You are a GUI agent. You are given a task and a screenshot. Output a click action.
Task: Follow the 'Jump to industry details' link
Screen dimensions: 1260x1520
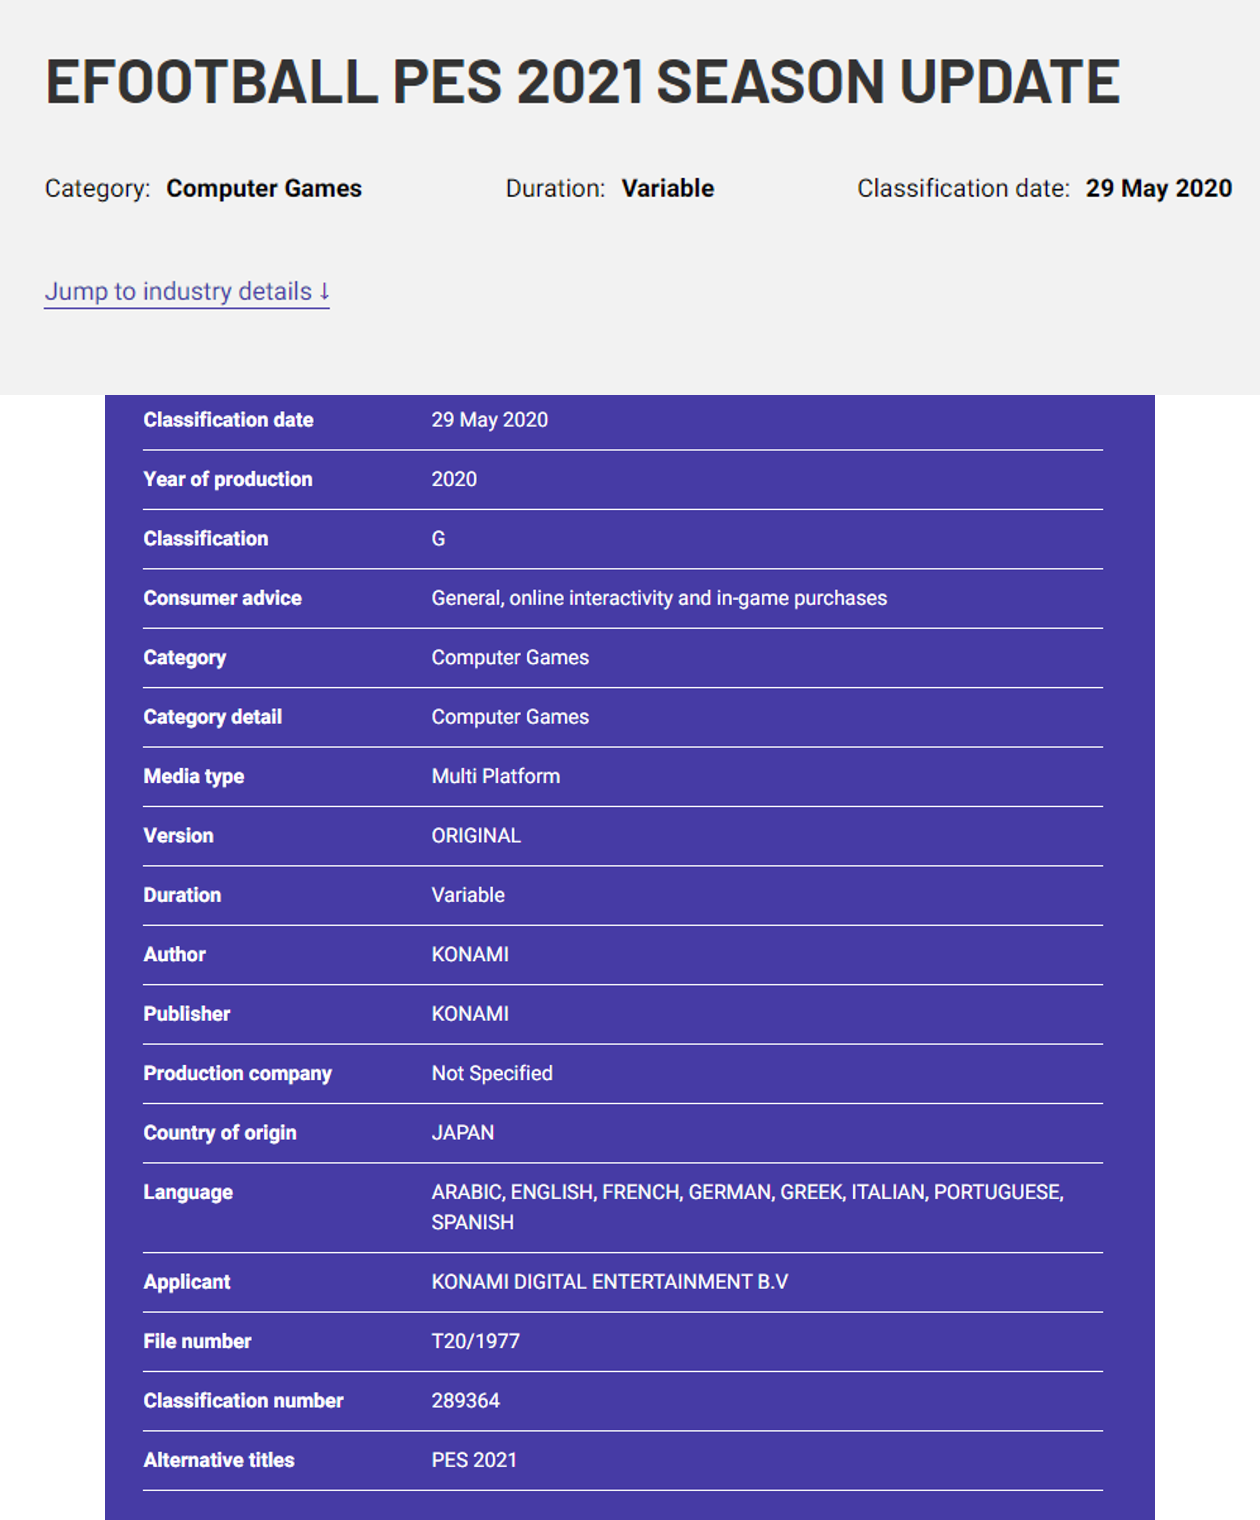point(187,291)
